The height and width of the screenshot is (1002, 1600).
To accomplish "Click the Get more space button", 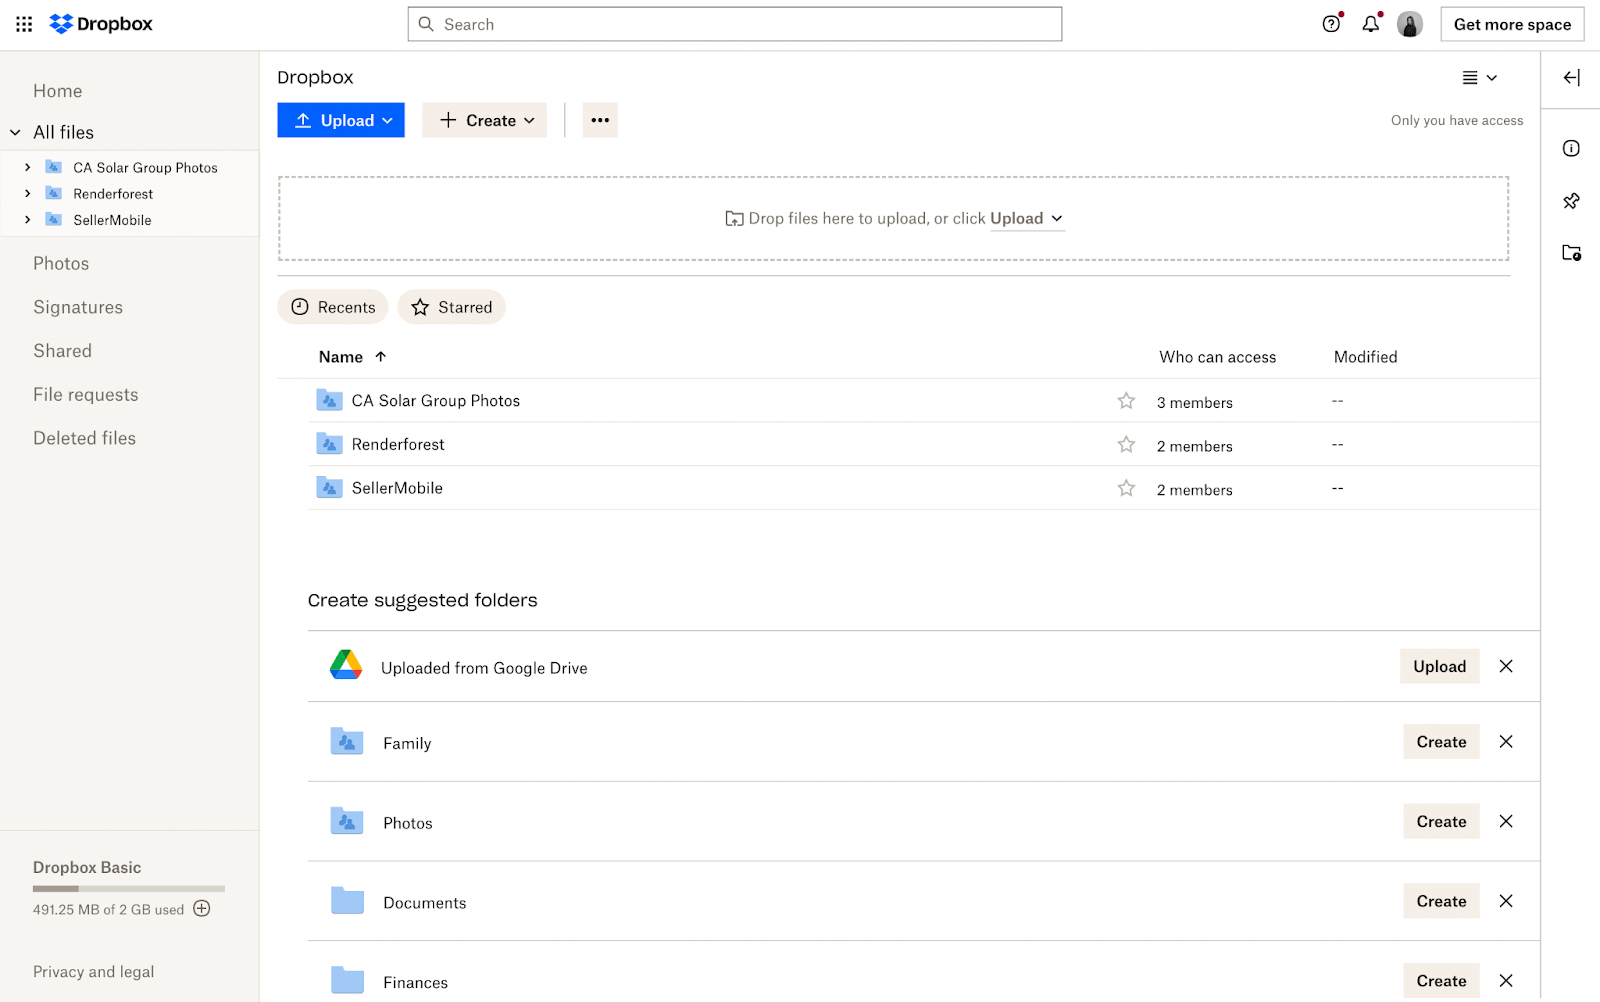I will [1512, 24].
